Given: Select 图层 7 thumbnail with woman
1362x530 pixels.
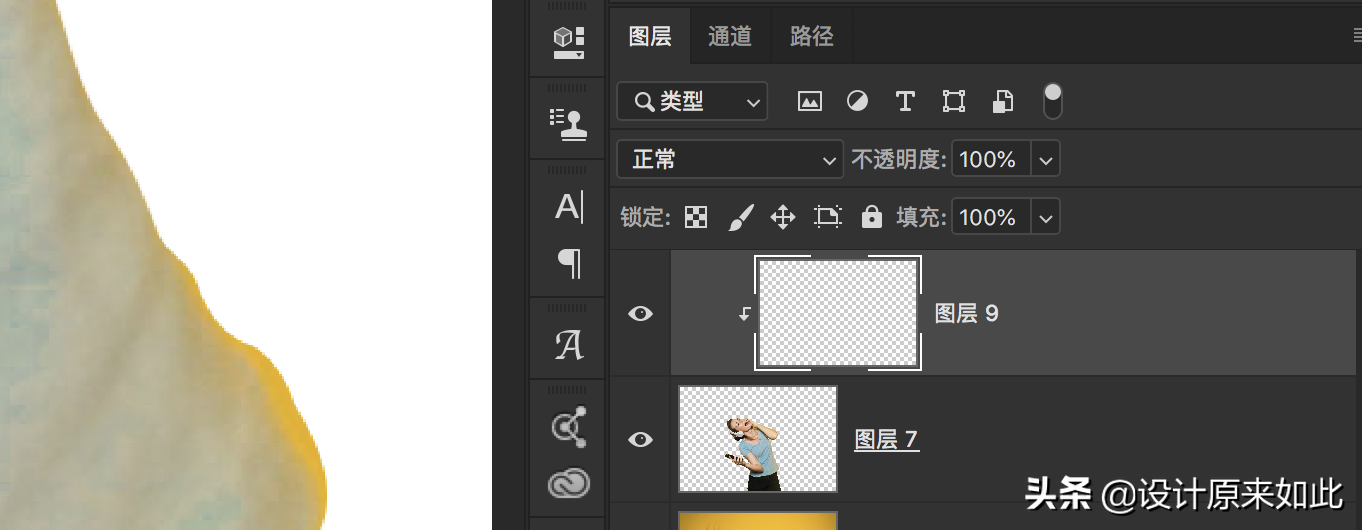Looking at the screenshot, I should pos(758,439).
